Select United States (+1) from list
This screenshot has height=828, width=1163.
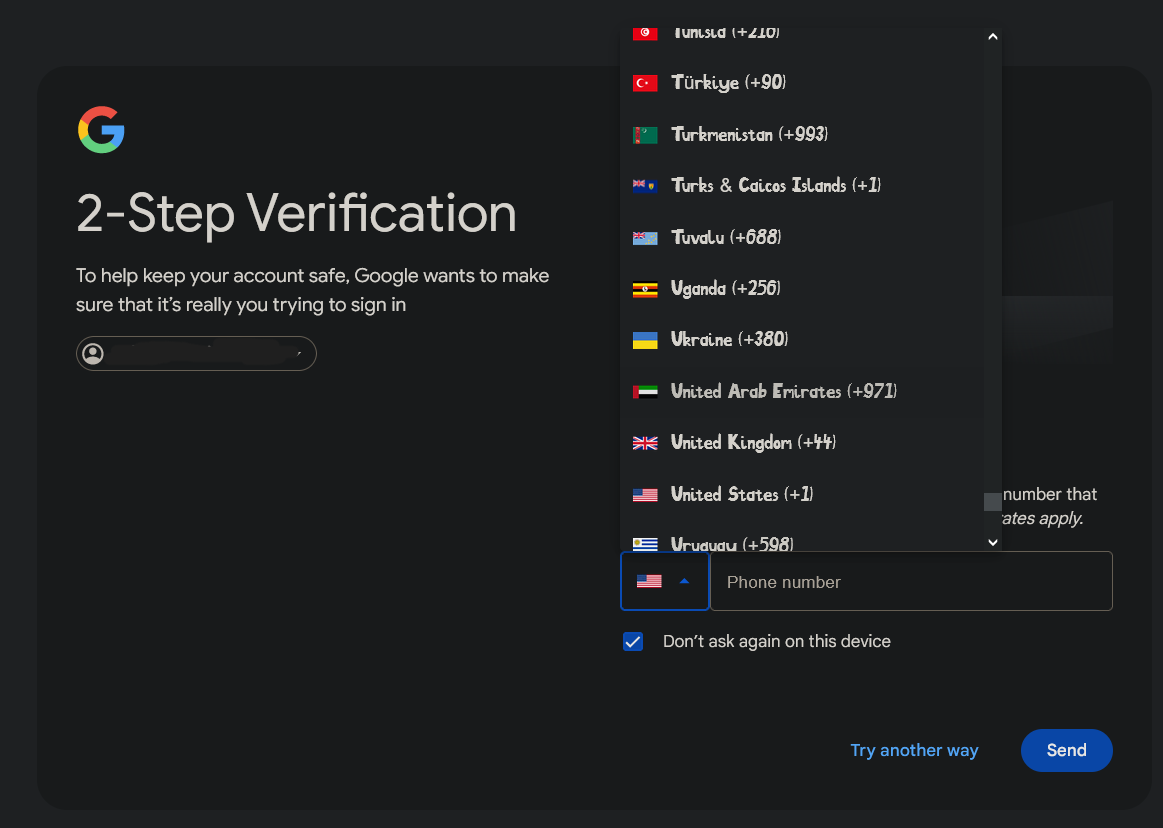click(x=741, y=494)
